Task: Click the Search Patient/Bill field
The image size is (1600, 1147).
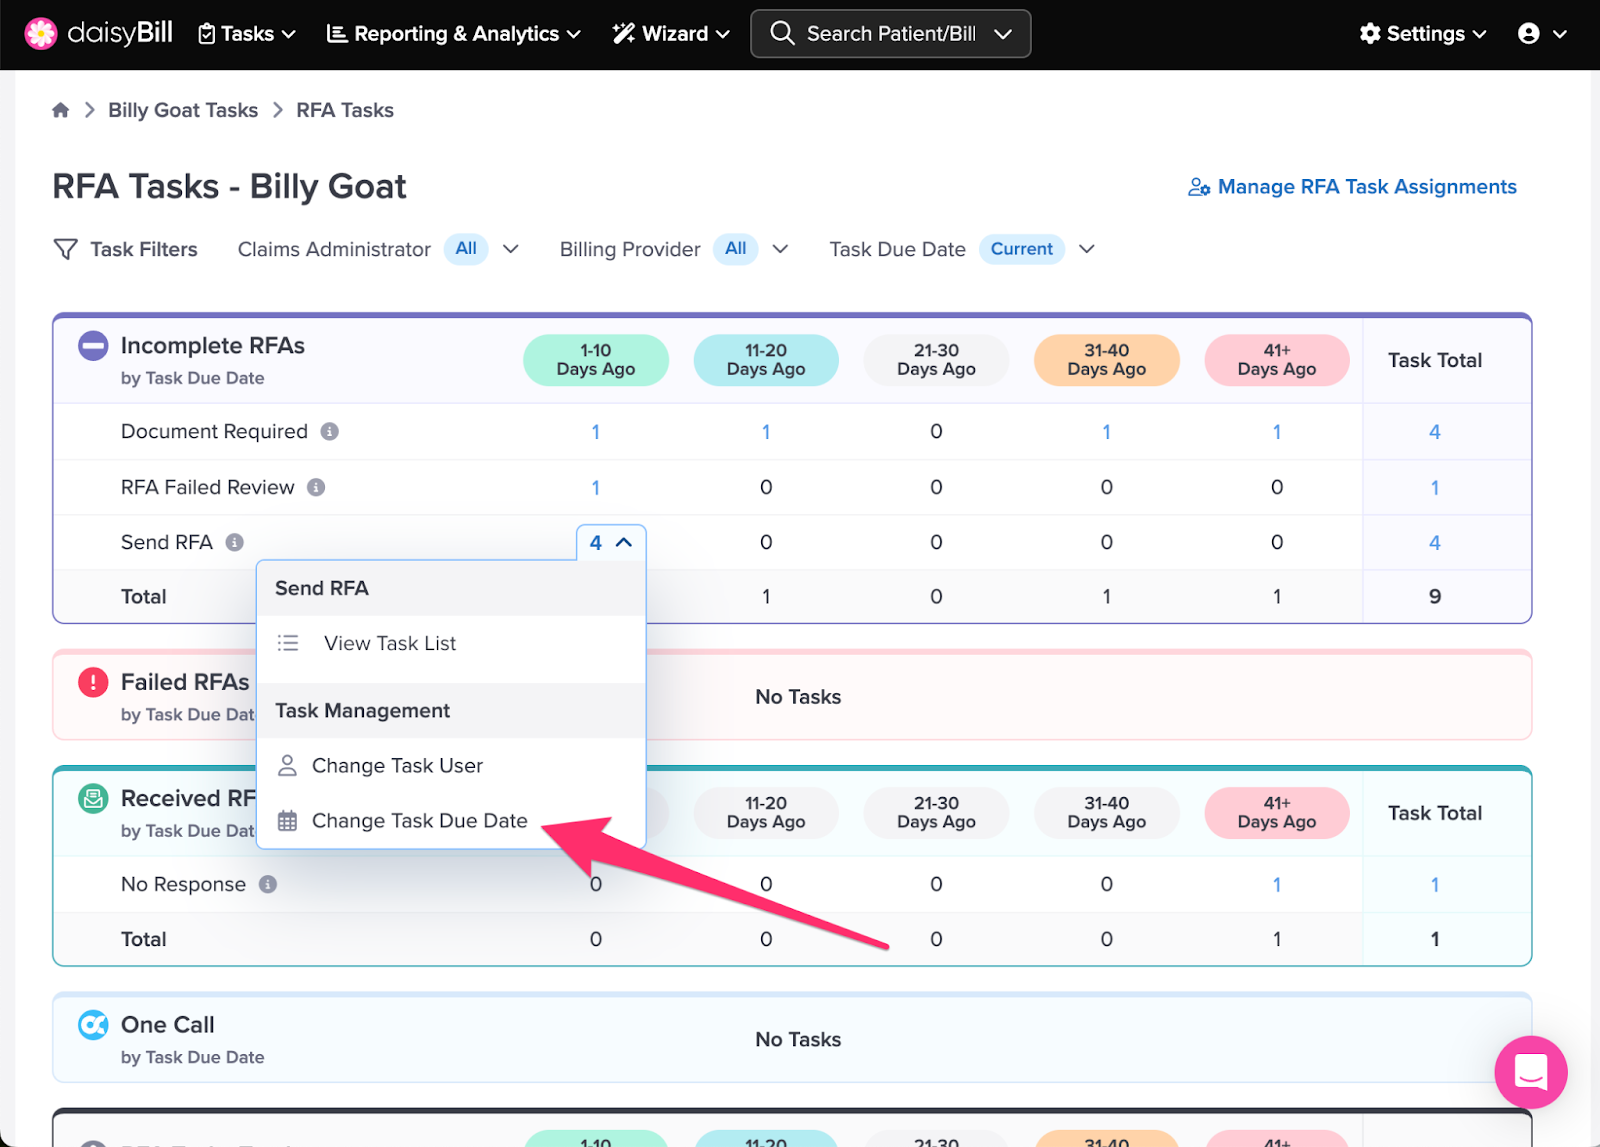Action: coord(890,34)
